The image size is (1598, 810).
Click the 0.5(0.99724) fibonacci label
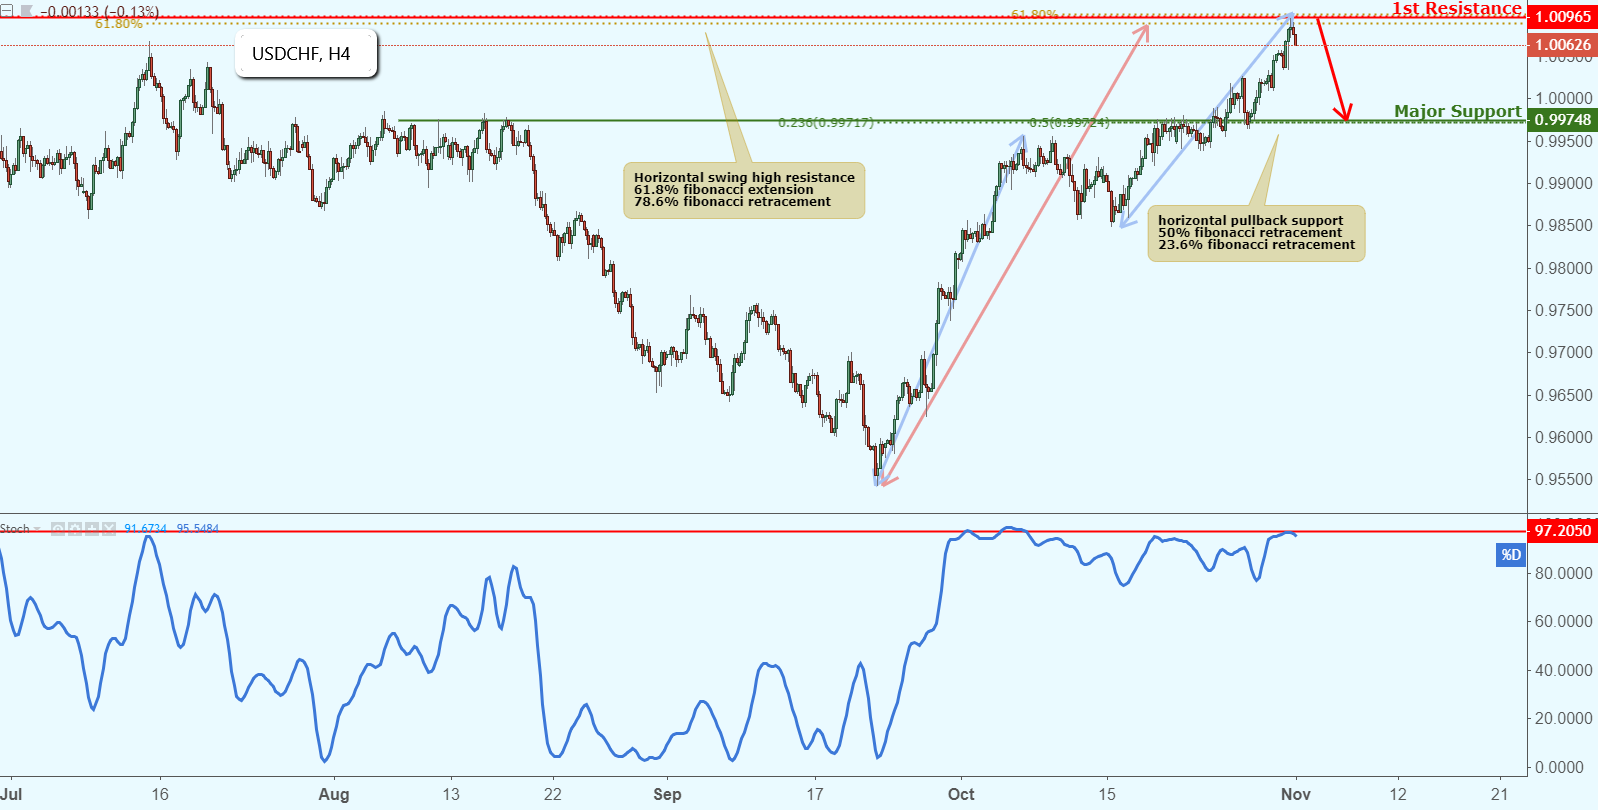pyautogui.click(x=1068, y=122)
